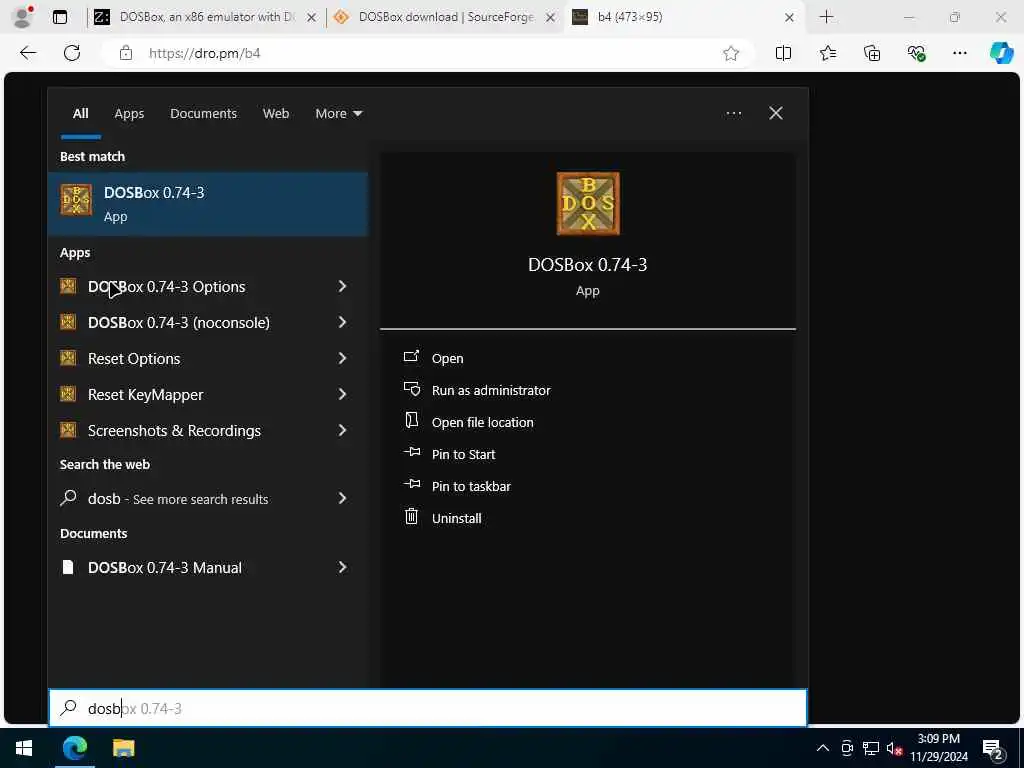Choose Open file location
The height and width of the screenshot is (768, 1024).
pyautogui.click(x=483, y=422)
